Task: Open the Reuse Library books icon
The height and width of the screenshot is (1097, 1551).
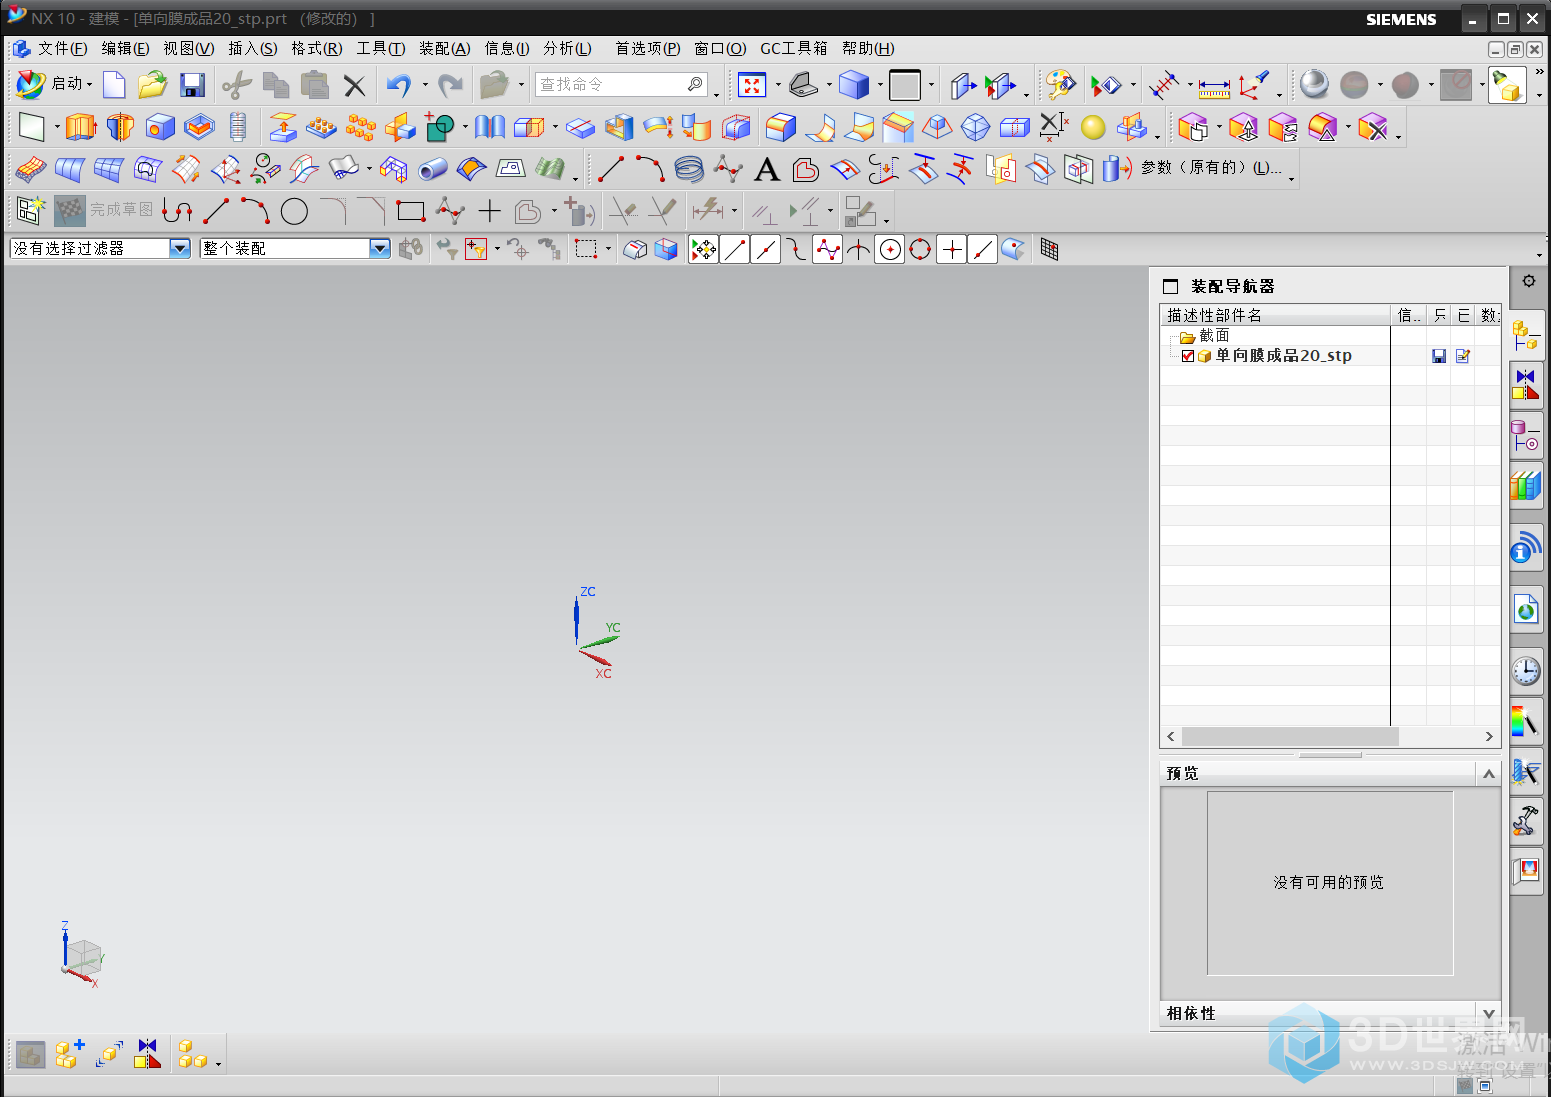Action: 1526,487
